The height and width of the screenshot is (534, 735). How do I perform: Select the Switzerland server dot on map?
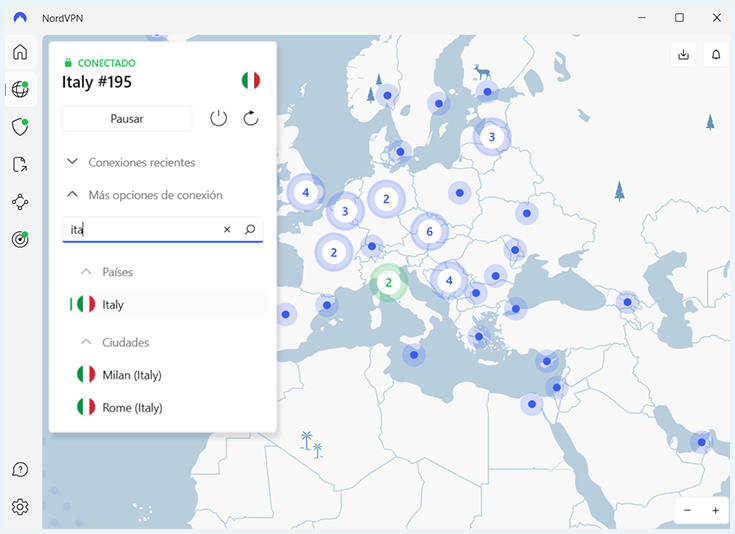pos(372,246)
